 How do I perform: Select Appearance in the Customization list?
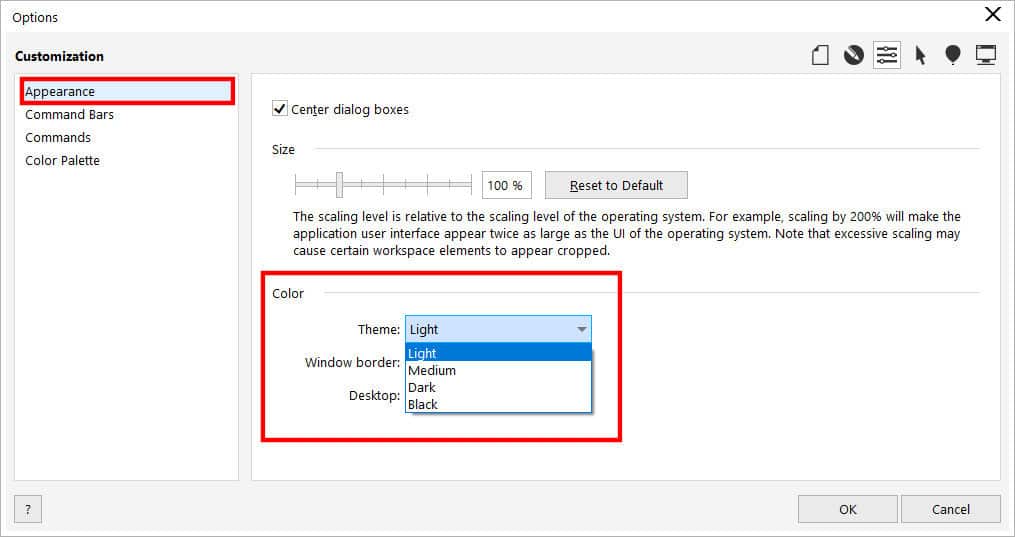pyautogui.click(x=60, y=91)
